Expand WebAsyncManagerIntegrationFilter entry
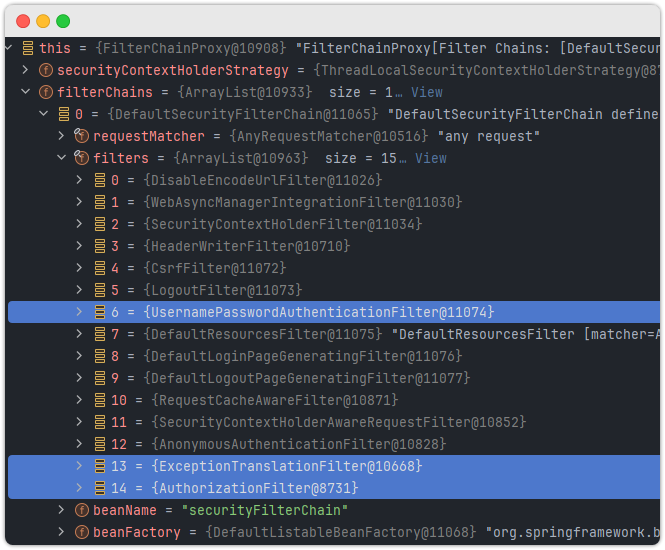This screenshot has width=665, height=550. [x=79, y=202]
